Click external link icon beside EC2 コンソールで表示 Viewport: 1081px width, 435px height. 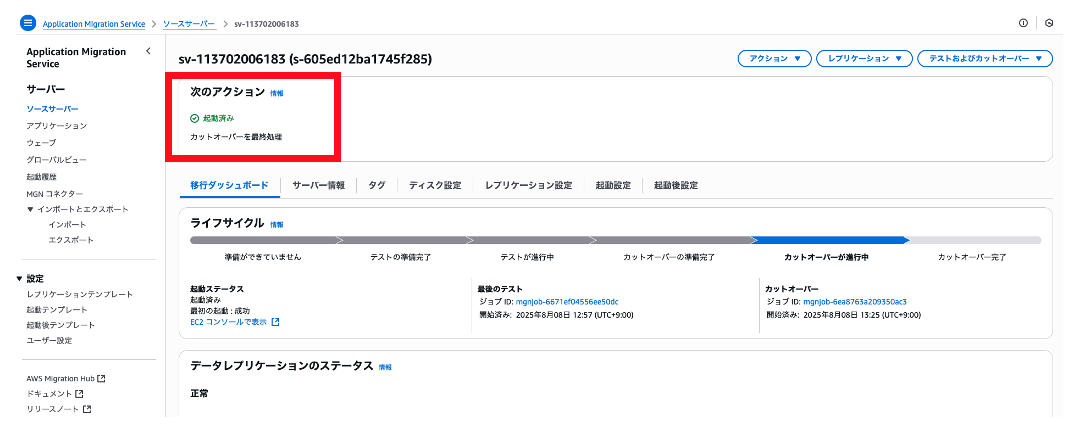pos(275,322)
